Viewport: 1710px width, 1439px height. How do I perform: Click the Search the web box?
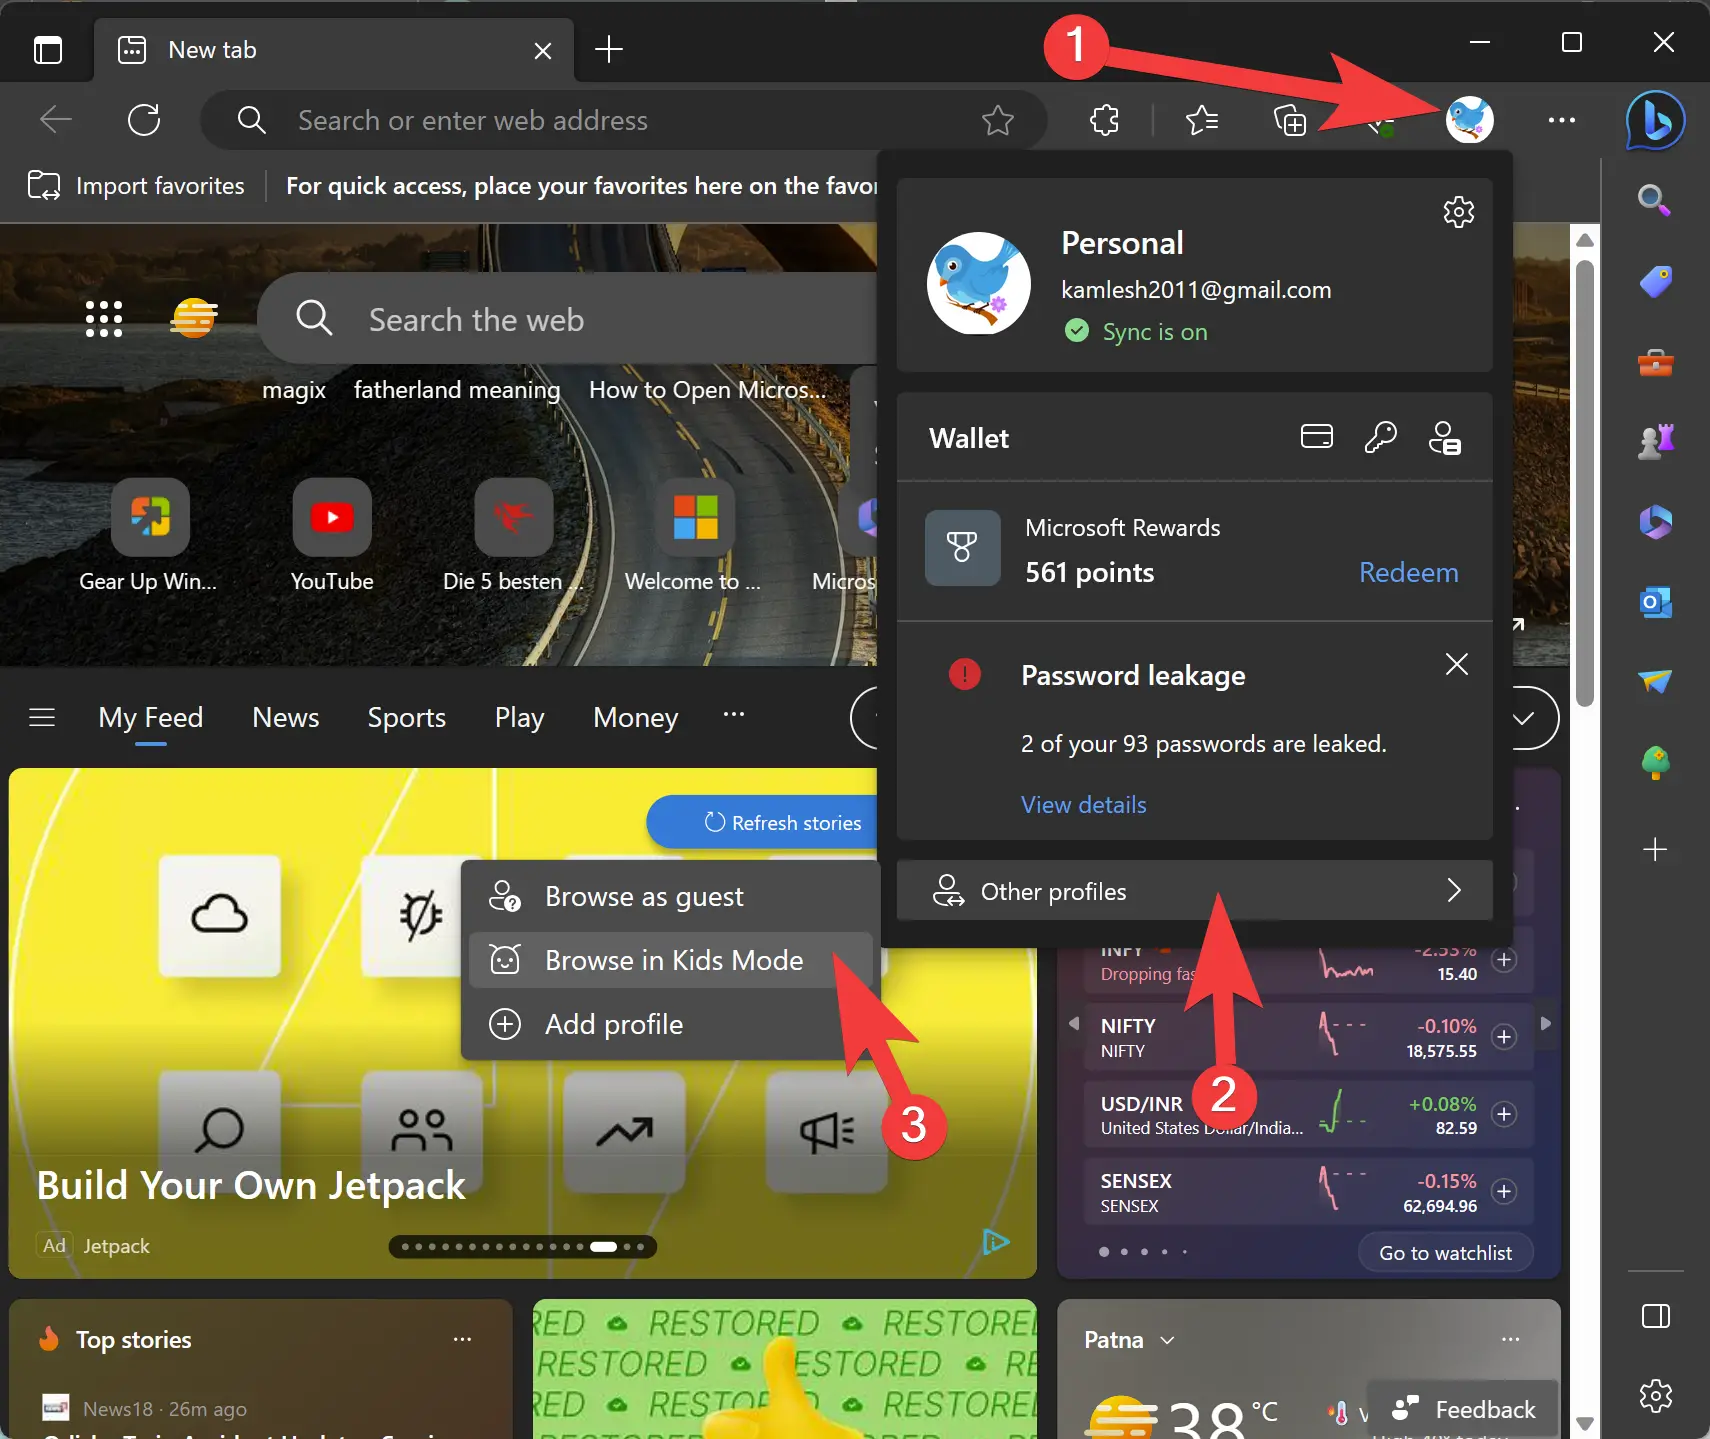pos(568,319)
